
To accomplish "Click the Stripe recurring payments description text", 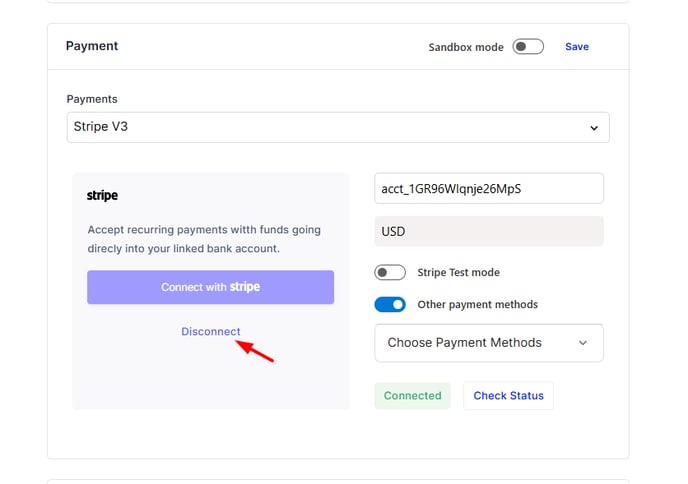I will (x=204, y=239).
